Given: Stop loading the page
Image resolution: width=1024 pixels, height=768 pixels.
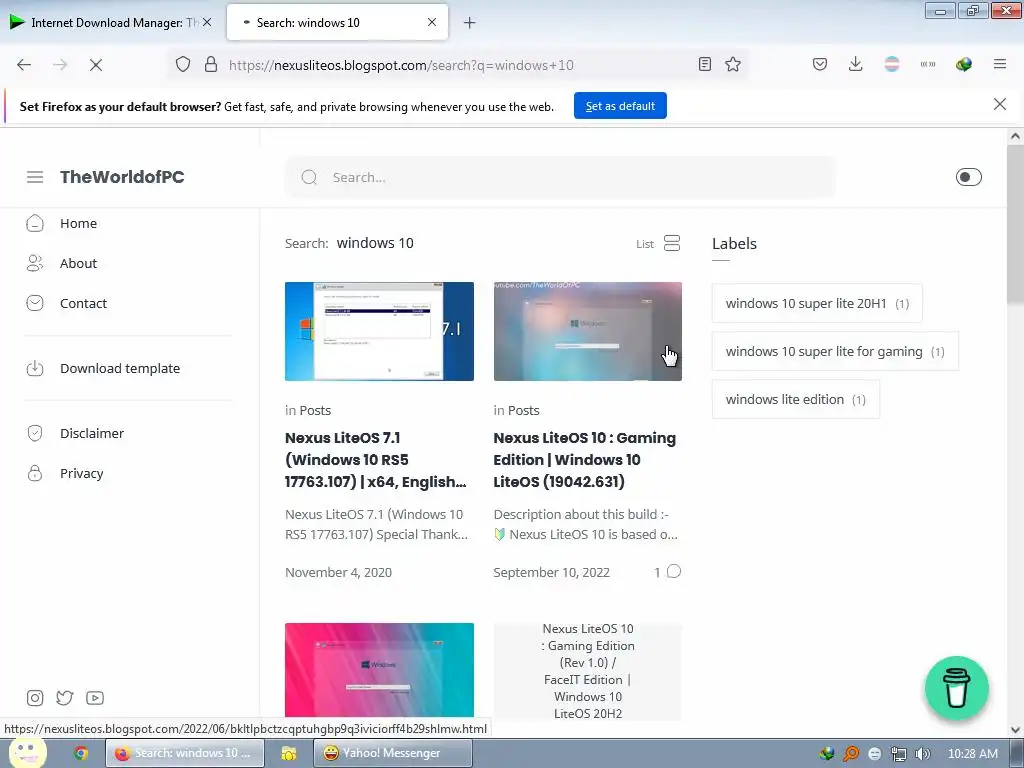Looking at the screenshot, I should pyautogui.click(x=95, y=65).
